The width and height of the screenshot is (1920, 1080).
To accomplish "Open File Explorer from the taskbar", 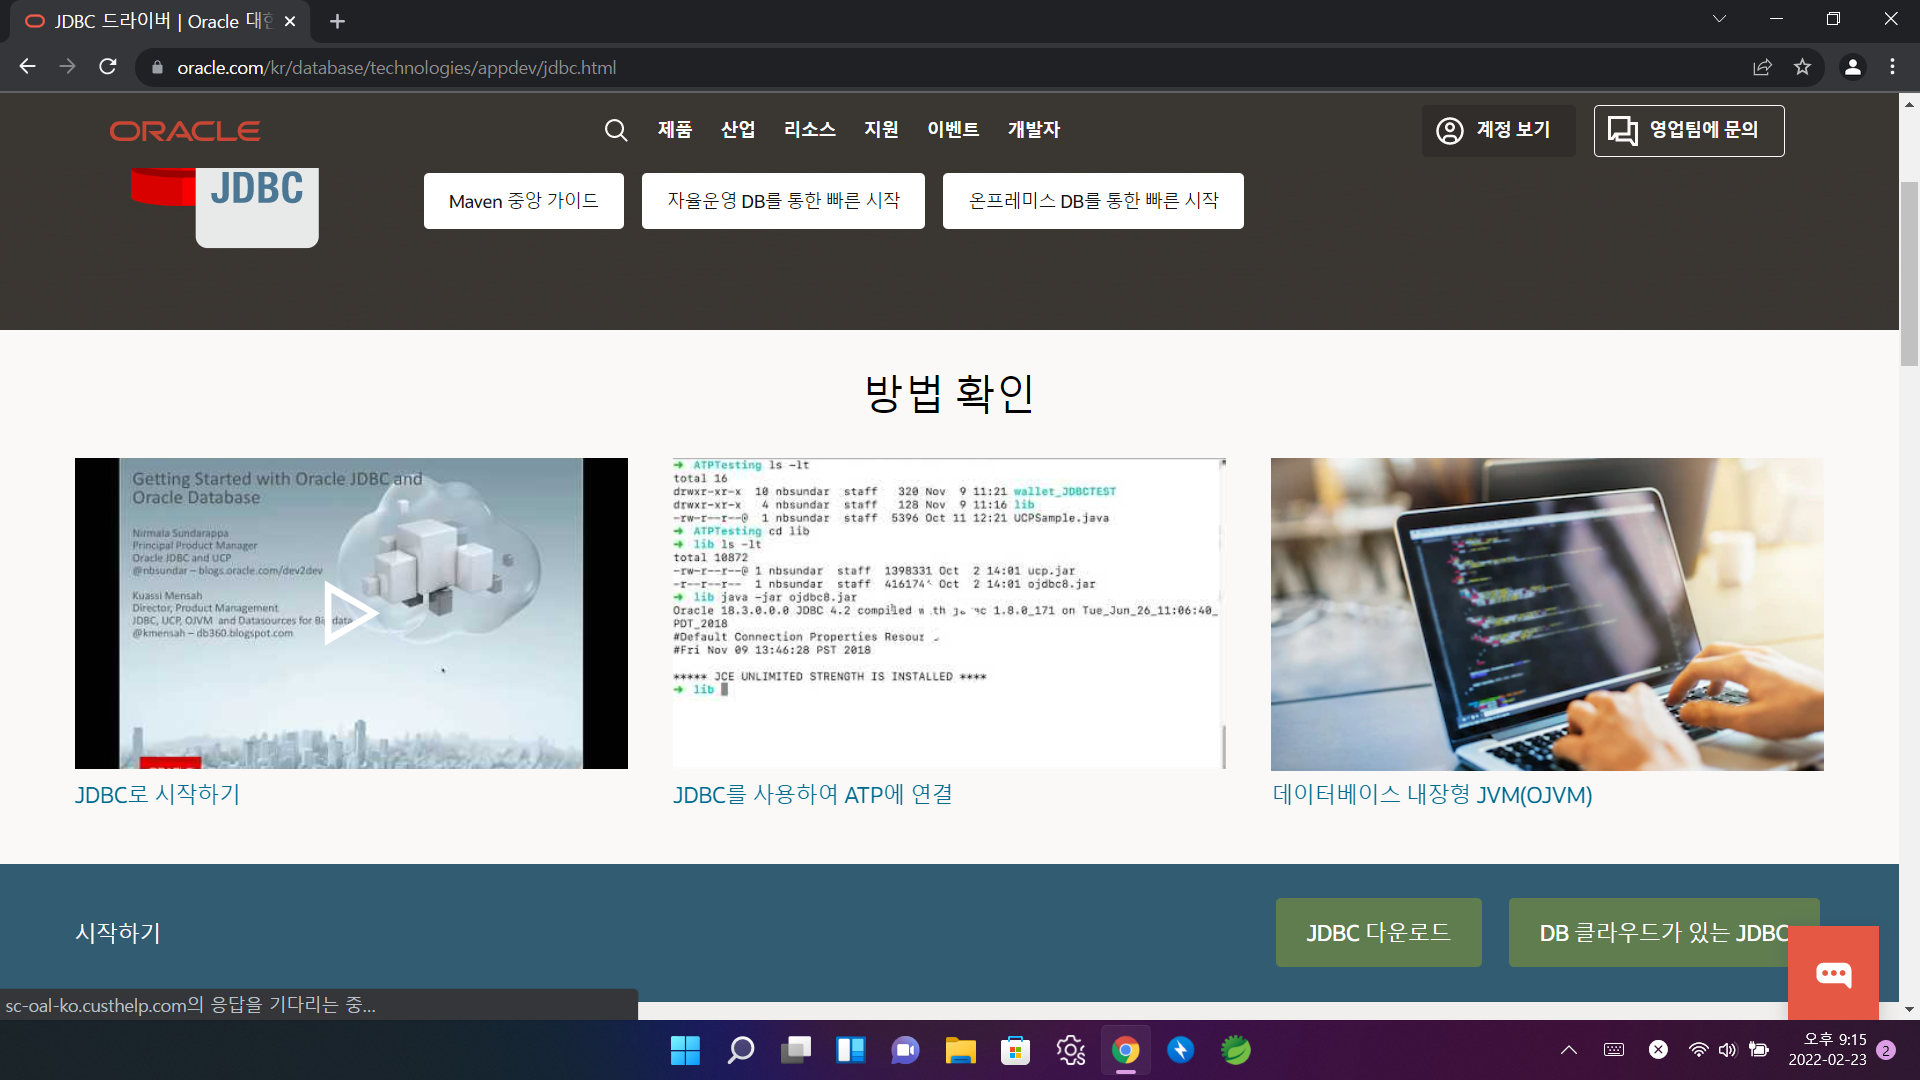I will pos(960,1050).
